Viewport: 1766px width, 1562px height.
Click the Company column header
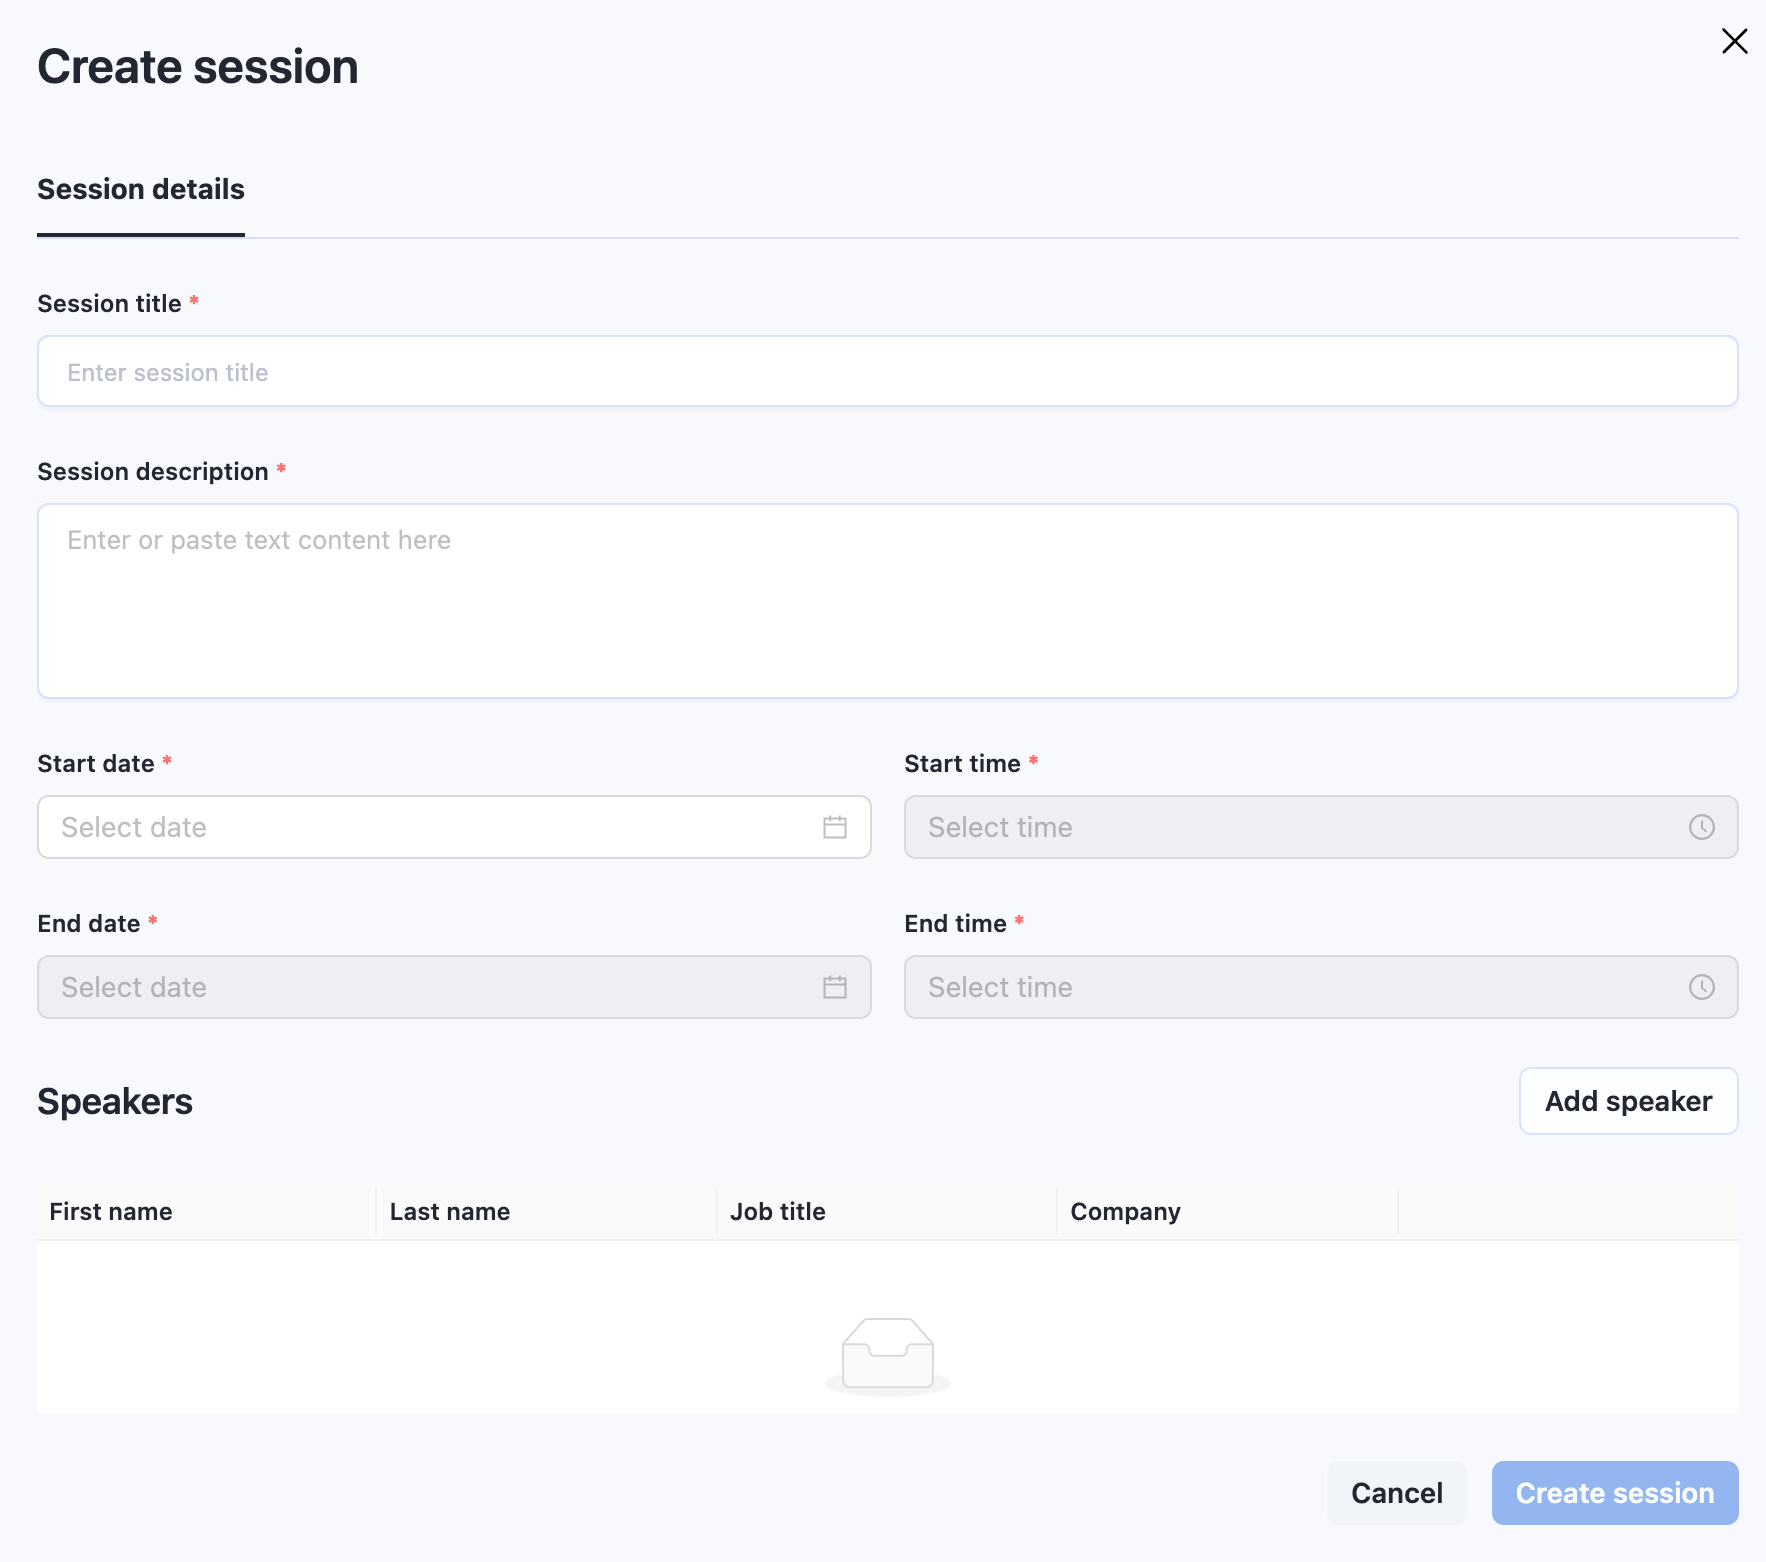[1125, 1212]
